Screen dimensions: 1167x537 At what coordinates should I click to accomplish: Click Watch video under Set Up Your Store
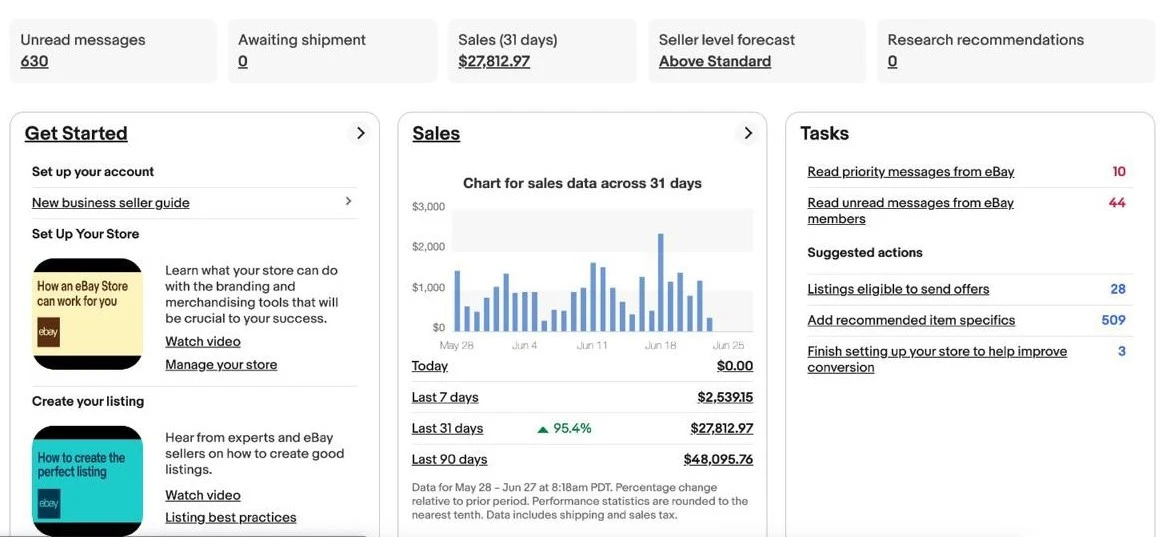(x=203, y=341)
